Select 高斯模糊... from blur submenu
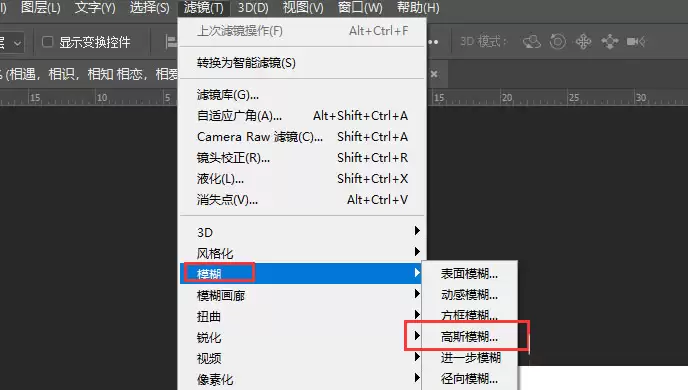The width and height of the screenshot is (688, 390). [469, 336]
